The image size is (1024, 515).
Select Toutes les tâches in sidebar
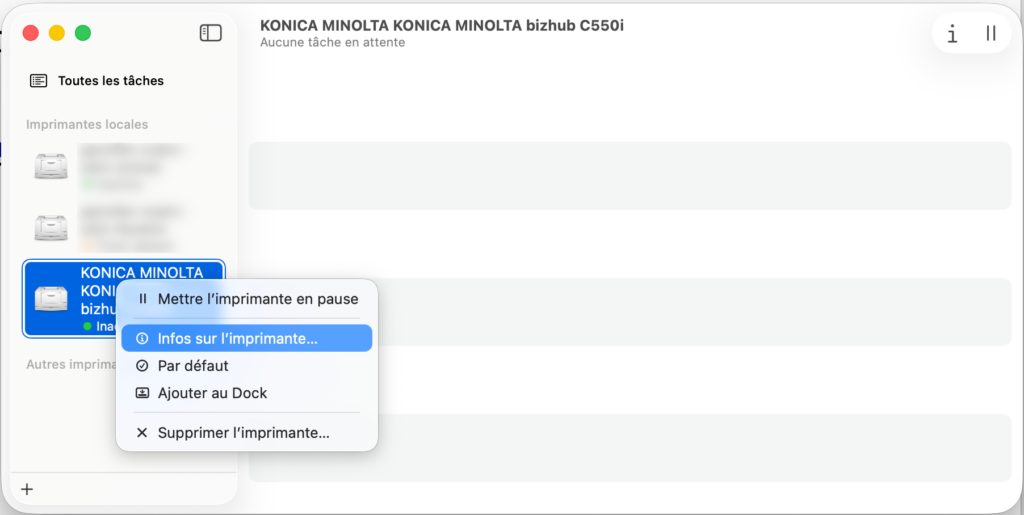(110, 80)
